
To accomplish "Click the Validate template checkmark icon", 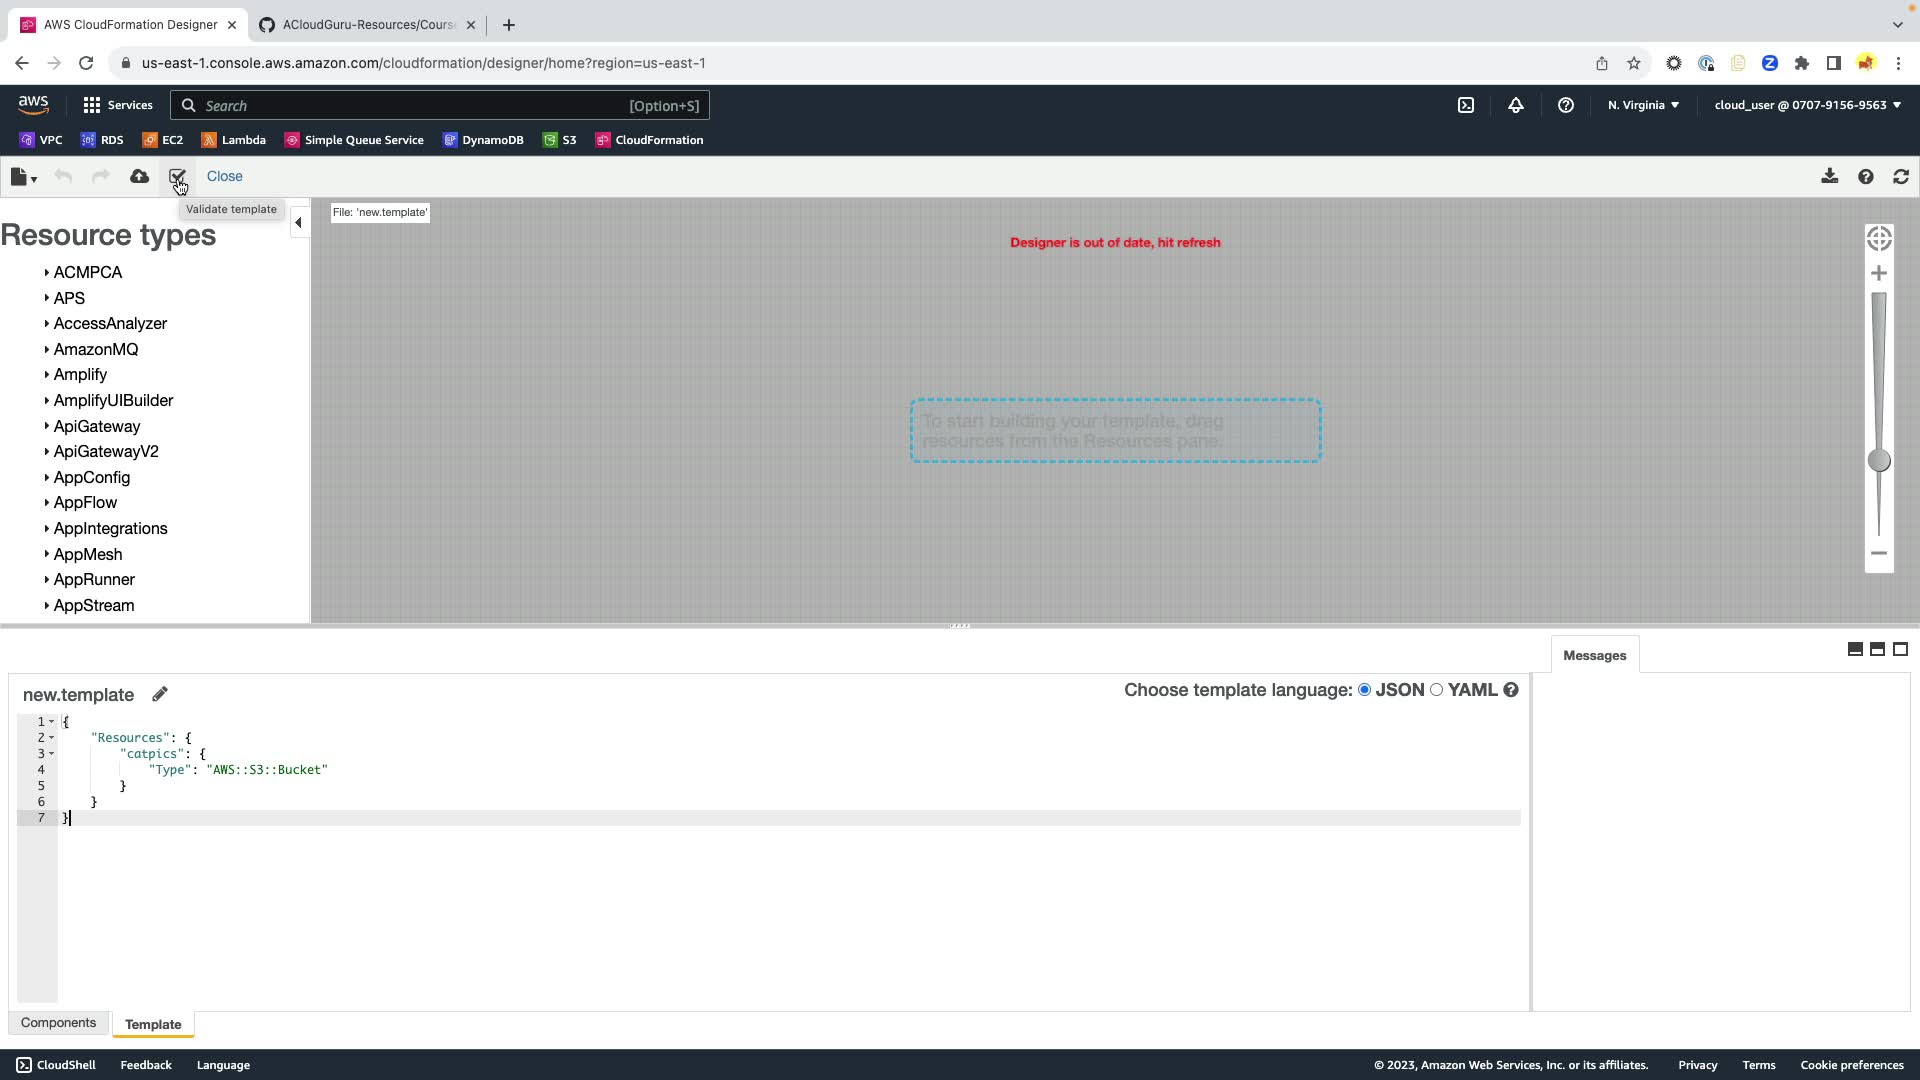I will (177, 176).
